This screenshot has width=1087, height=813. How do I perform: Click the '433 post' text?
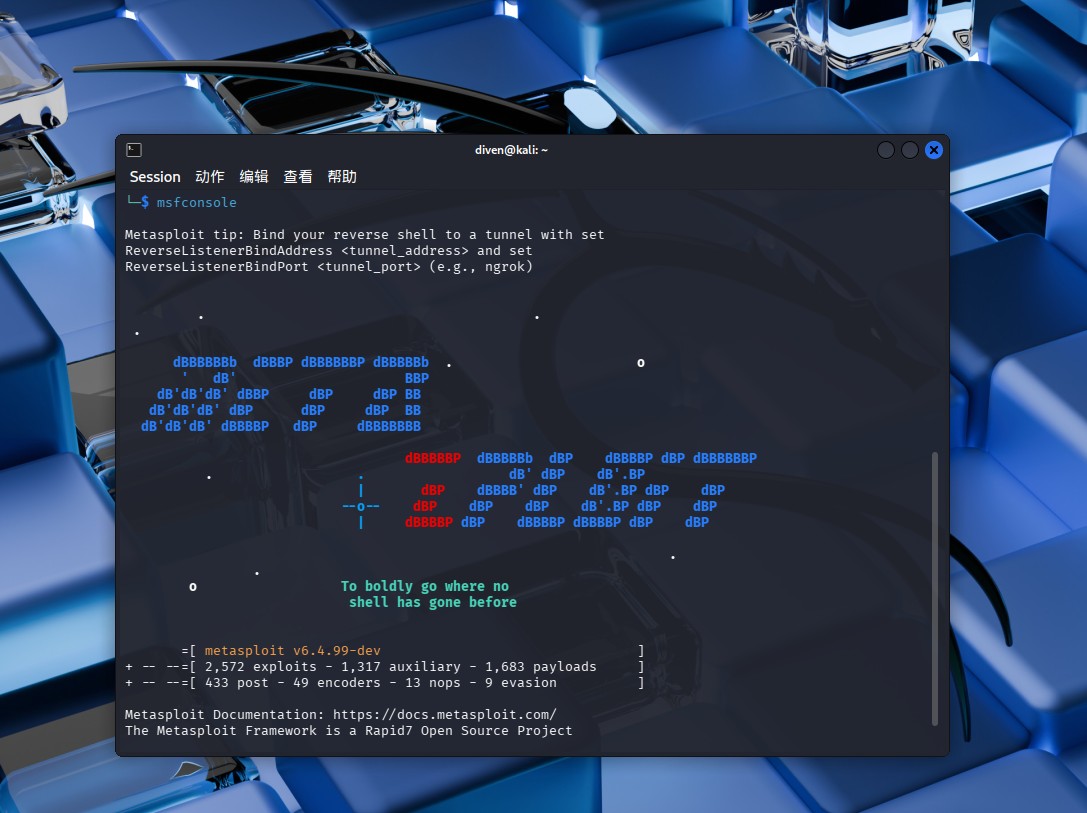(236, 683)
